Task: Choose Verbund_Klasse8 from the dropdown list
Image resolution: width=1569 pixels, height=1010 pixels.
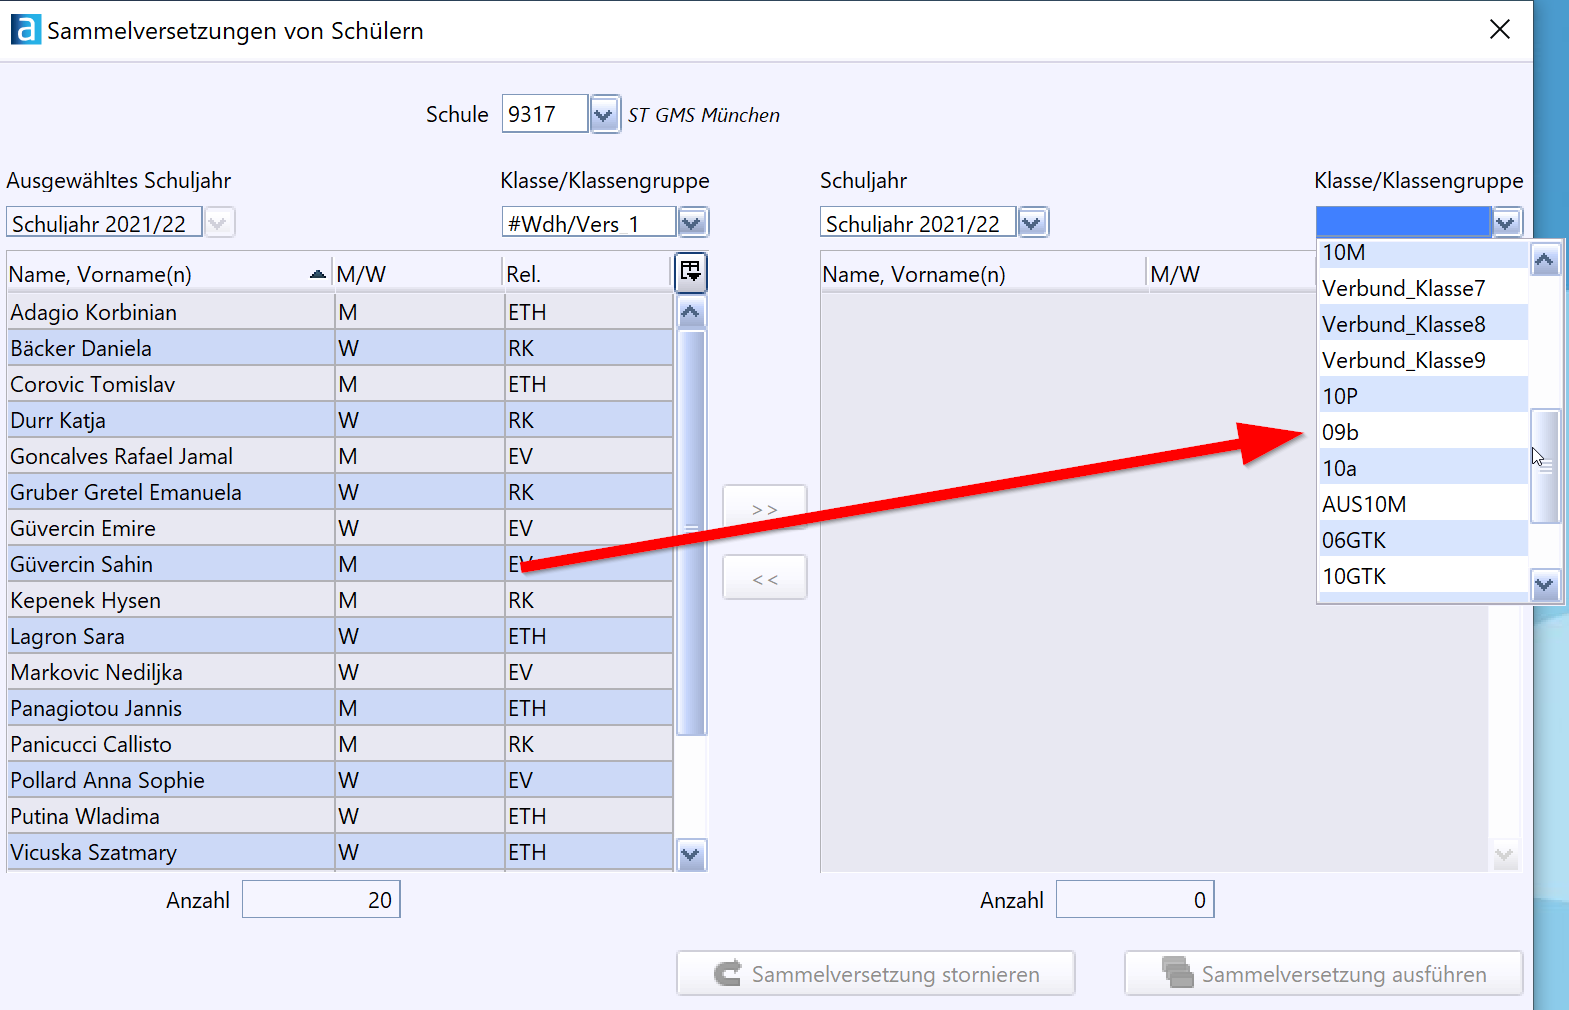Action: pos(1423,324)
